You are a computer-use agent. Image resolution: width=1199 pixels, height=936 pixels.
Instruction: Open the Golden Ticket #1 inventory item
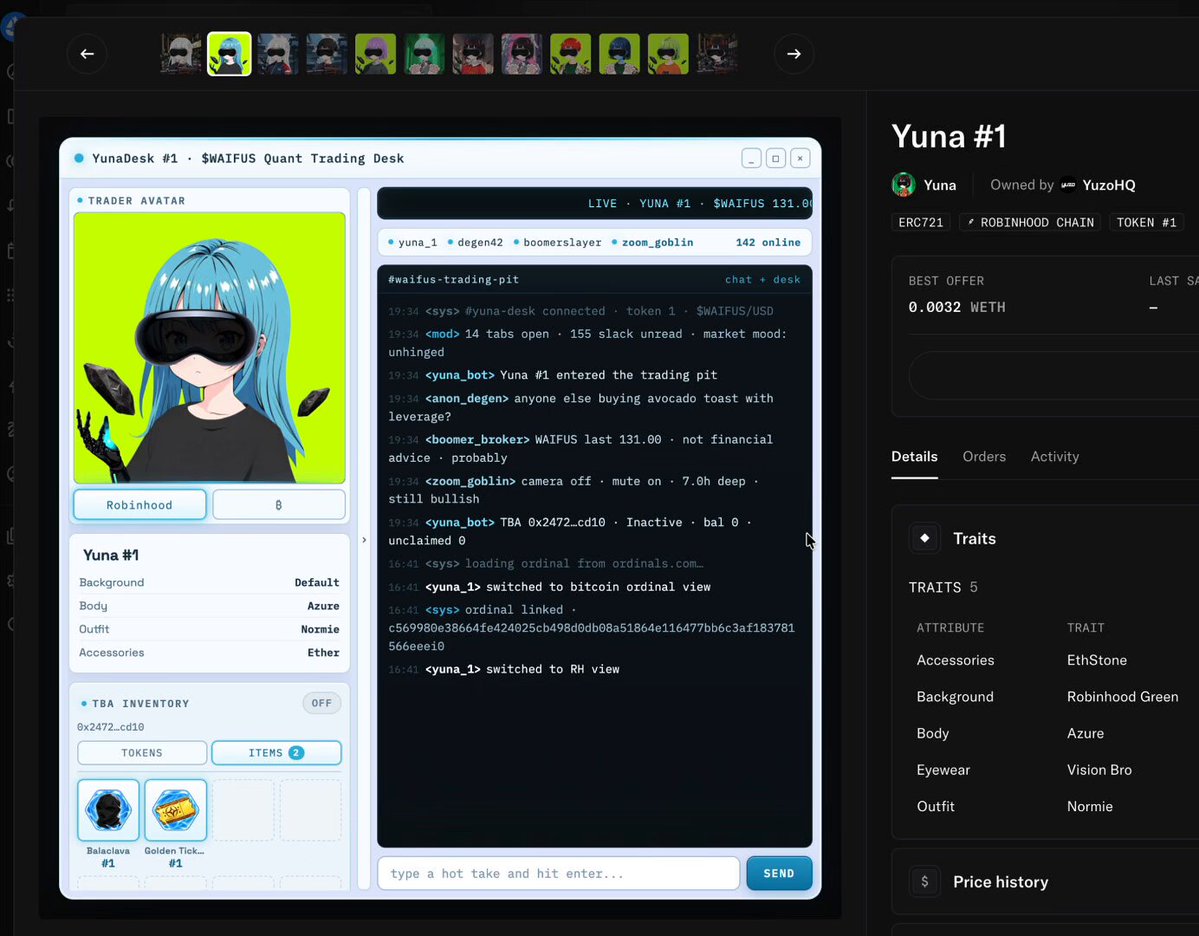[x=175, y=810]
